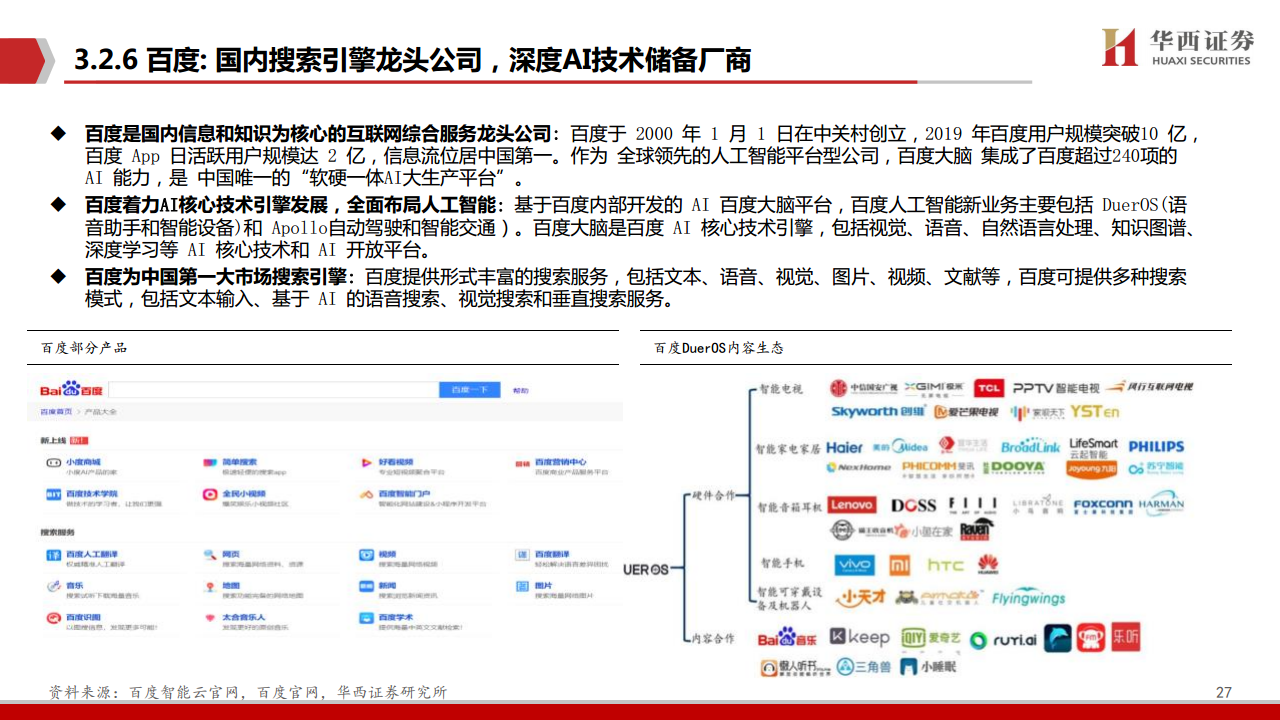1280x720 pixels.
Task: Click the 百度智能门户 icon
Action: 367,495
